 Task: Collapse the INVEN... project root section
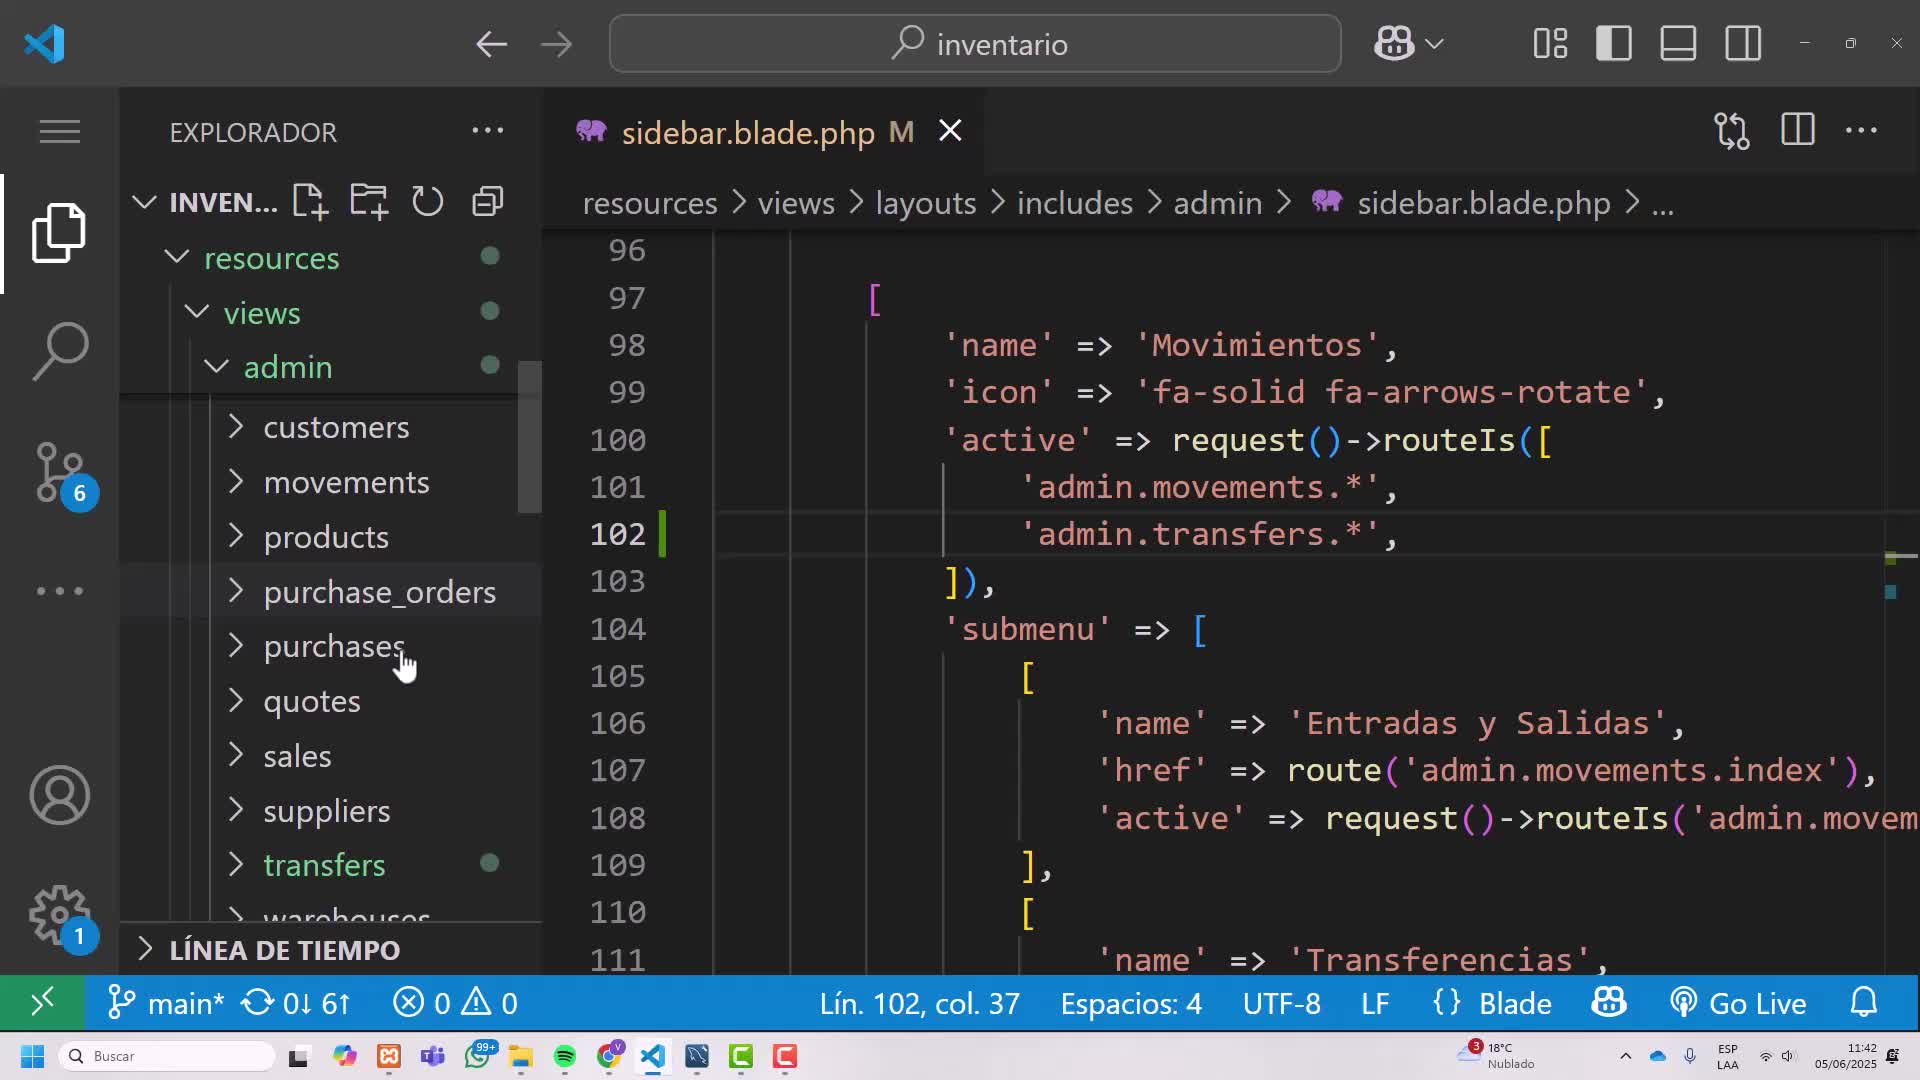205,202
